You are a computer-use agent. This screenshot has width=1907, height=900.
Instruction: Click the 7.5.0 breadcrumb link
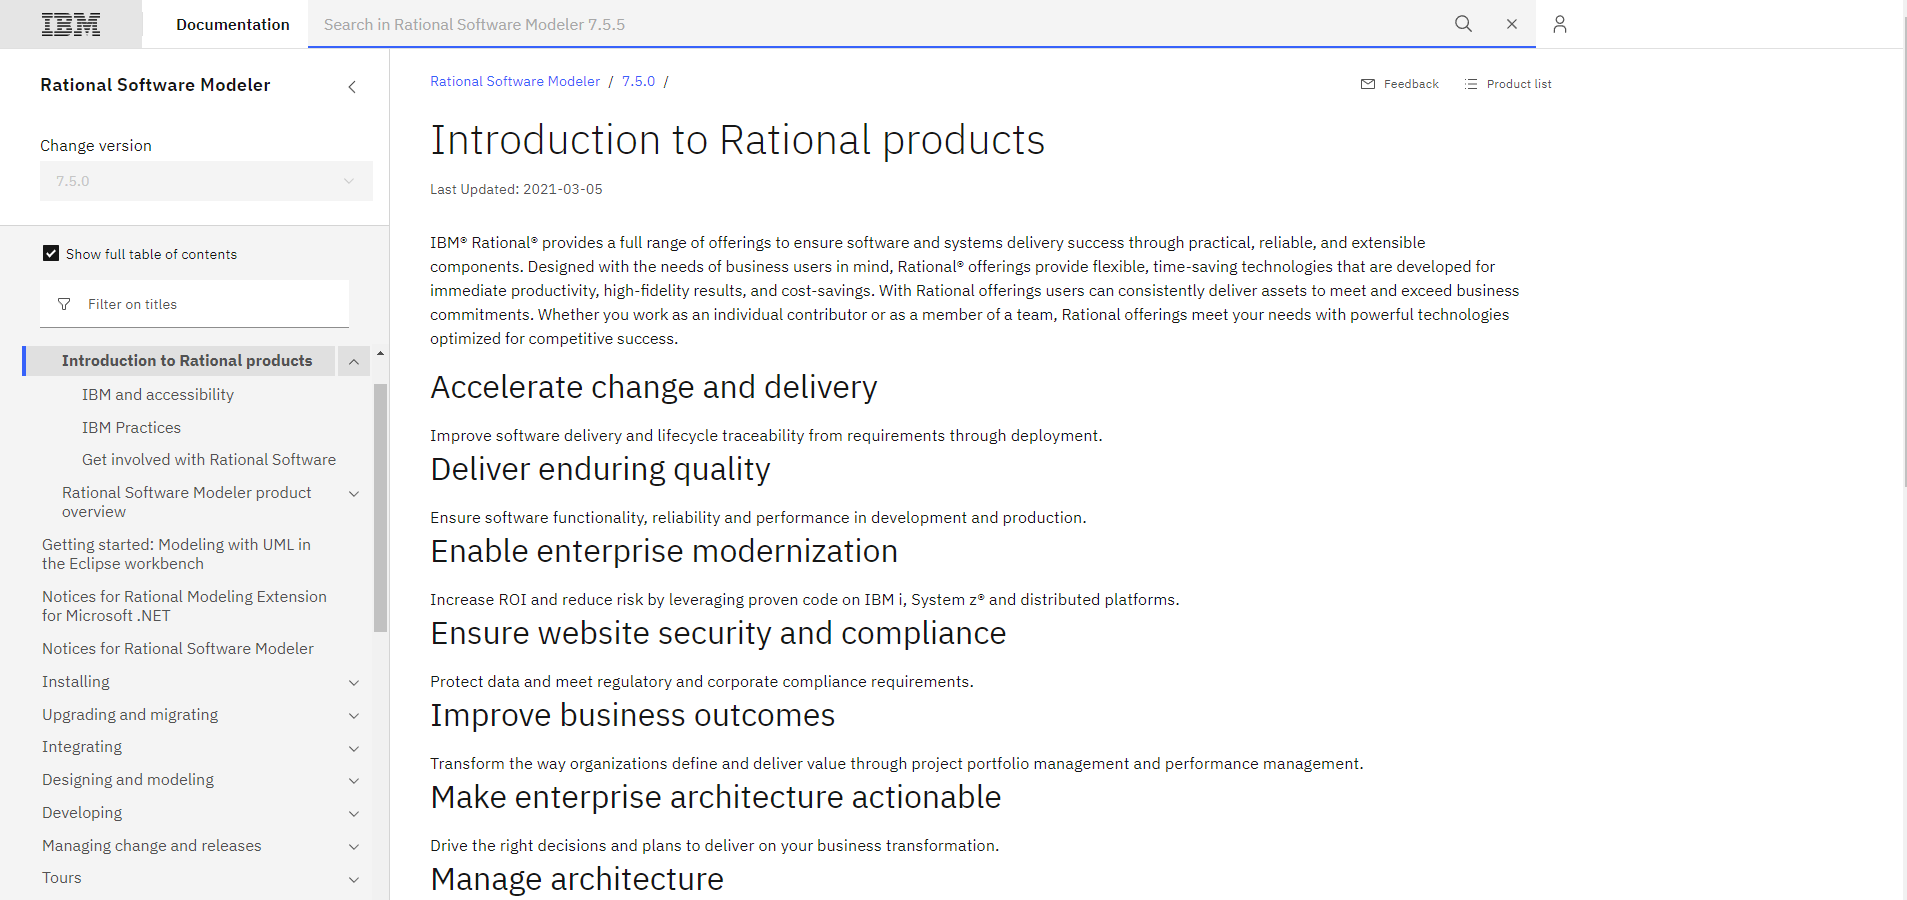[638, 81]
